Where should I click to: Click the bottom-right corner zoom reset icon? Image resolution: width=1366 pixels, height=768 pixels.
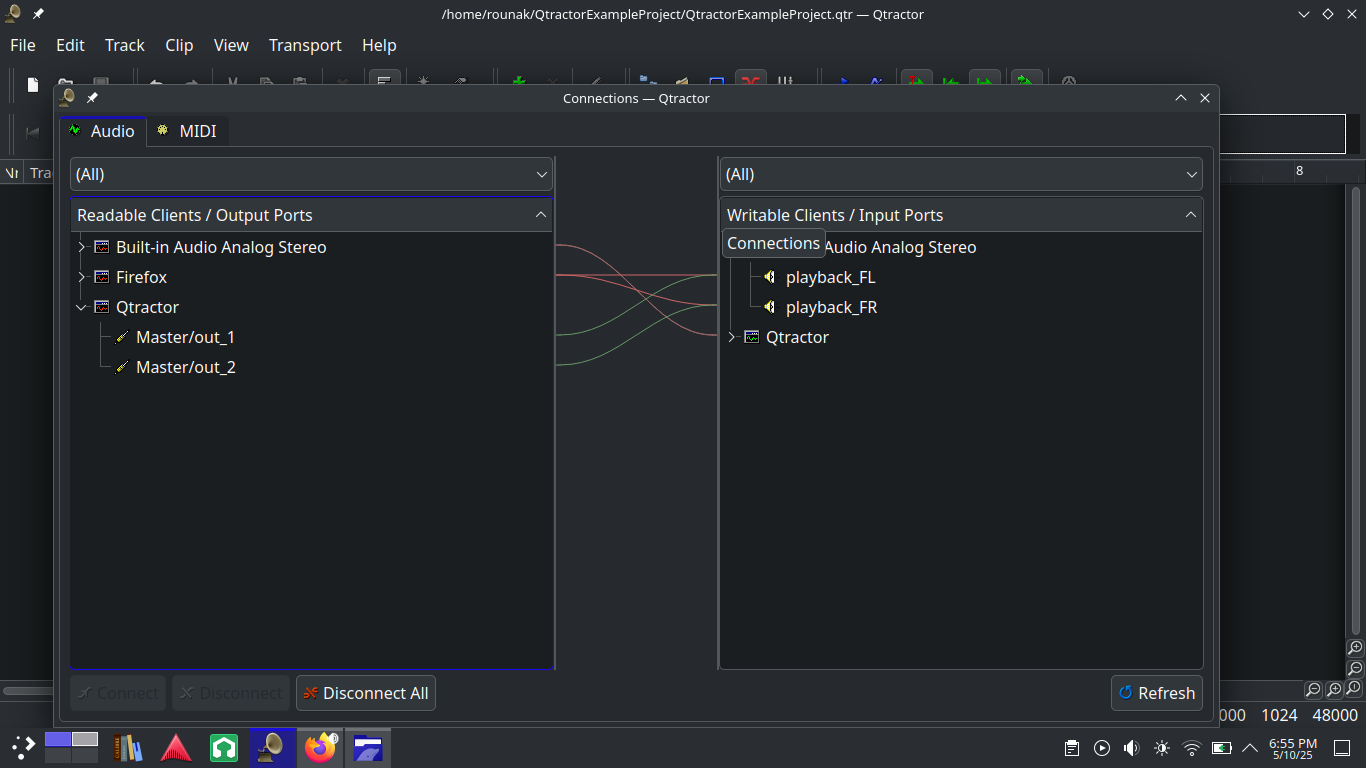point(1355,689)
